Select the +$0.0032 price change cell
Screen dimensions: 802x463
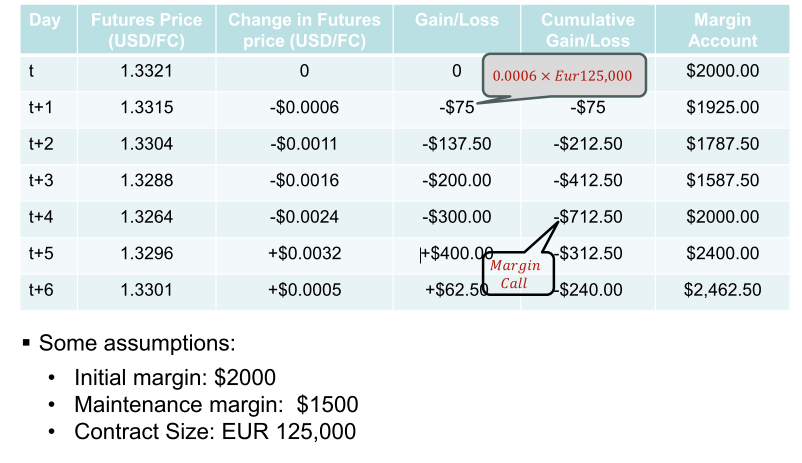click(x=304, y=254)
